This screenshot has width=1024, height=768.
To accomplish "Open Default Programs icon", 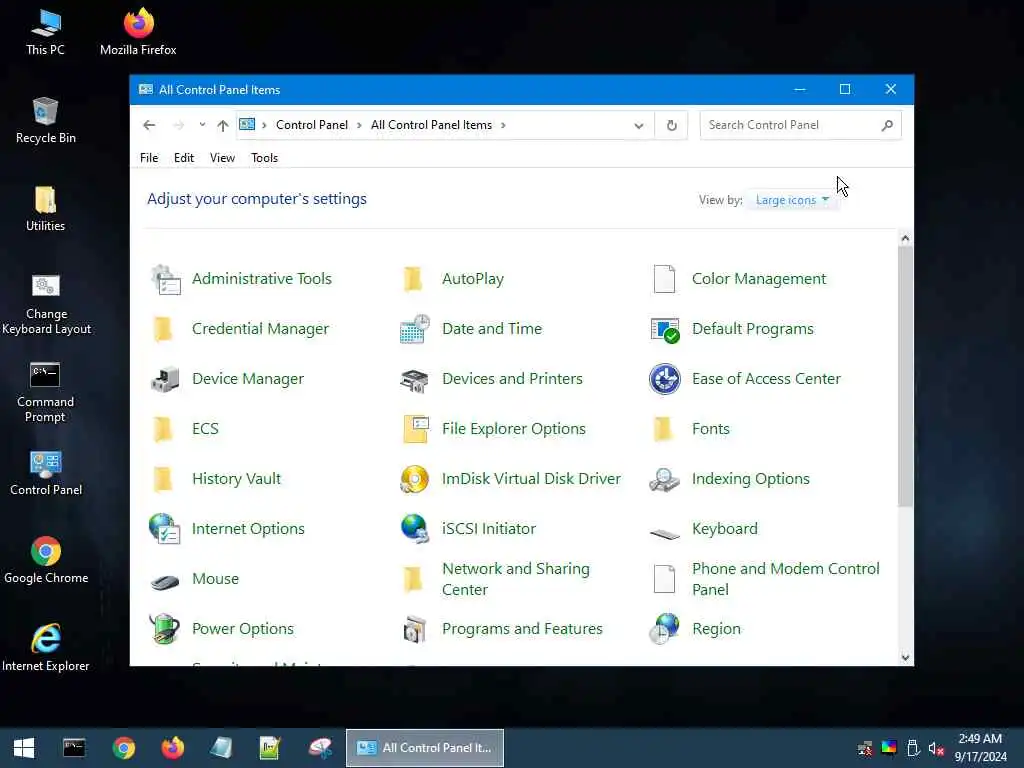I will (665, 329).
